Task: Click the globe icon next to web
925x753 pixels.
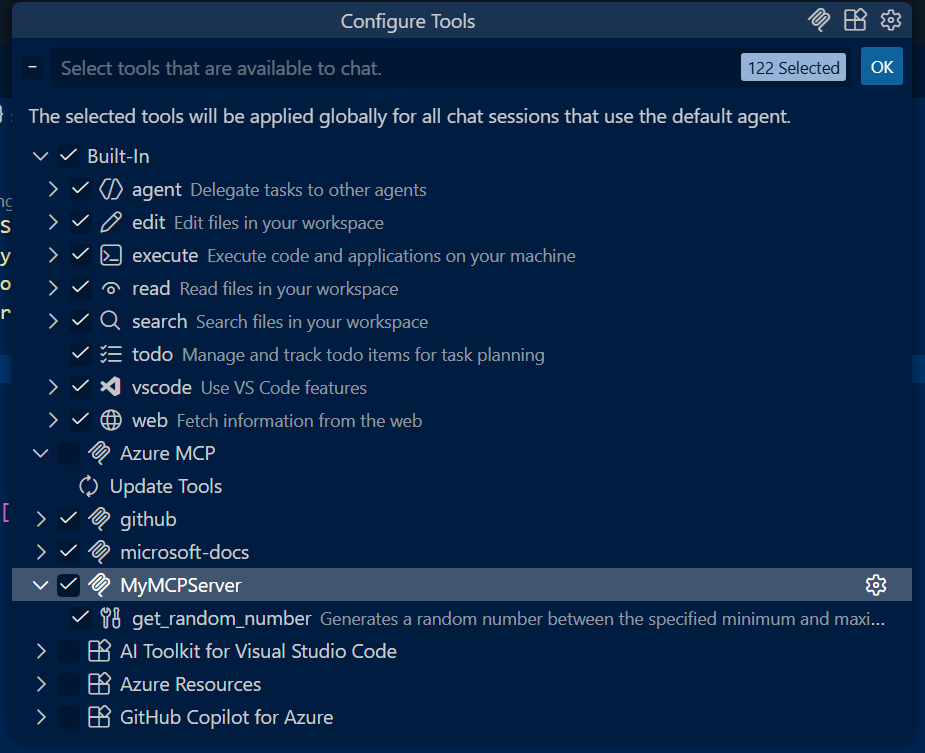Action: [x=110, y=420]
